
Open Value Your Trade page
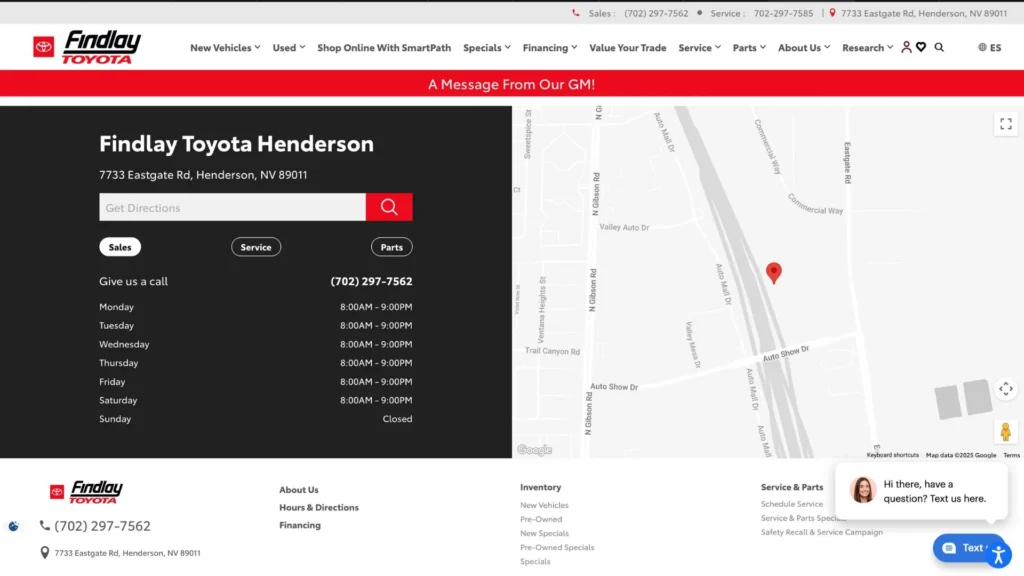click(x=628, y=47)
